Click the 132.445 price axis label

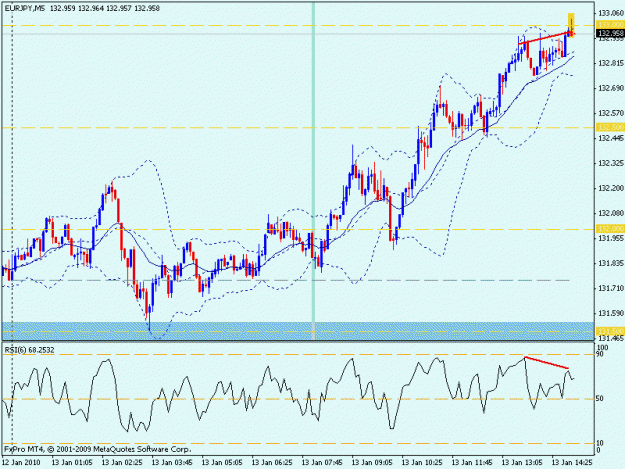[x=610, y=138]
